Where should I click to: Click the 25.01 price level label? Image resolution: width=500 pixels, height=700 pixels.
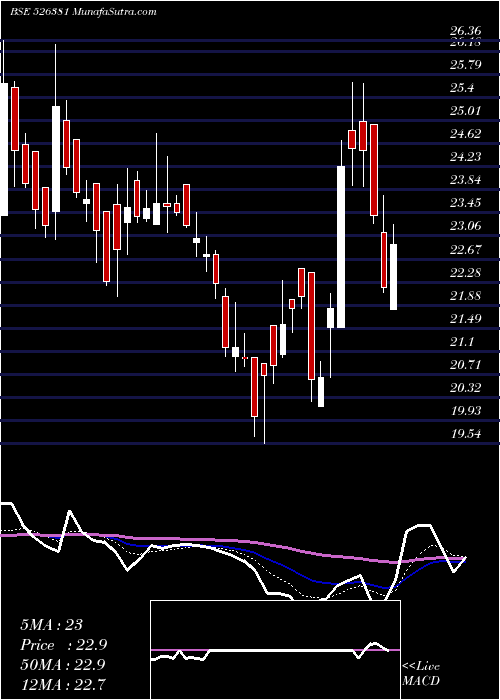466,111
